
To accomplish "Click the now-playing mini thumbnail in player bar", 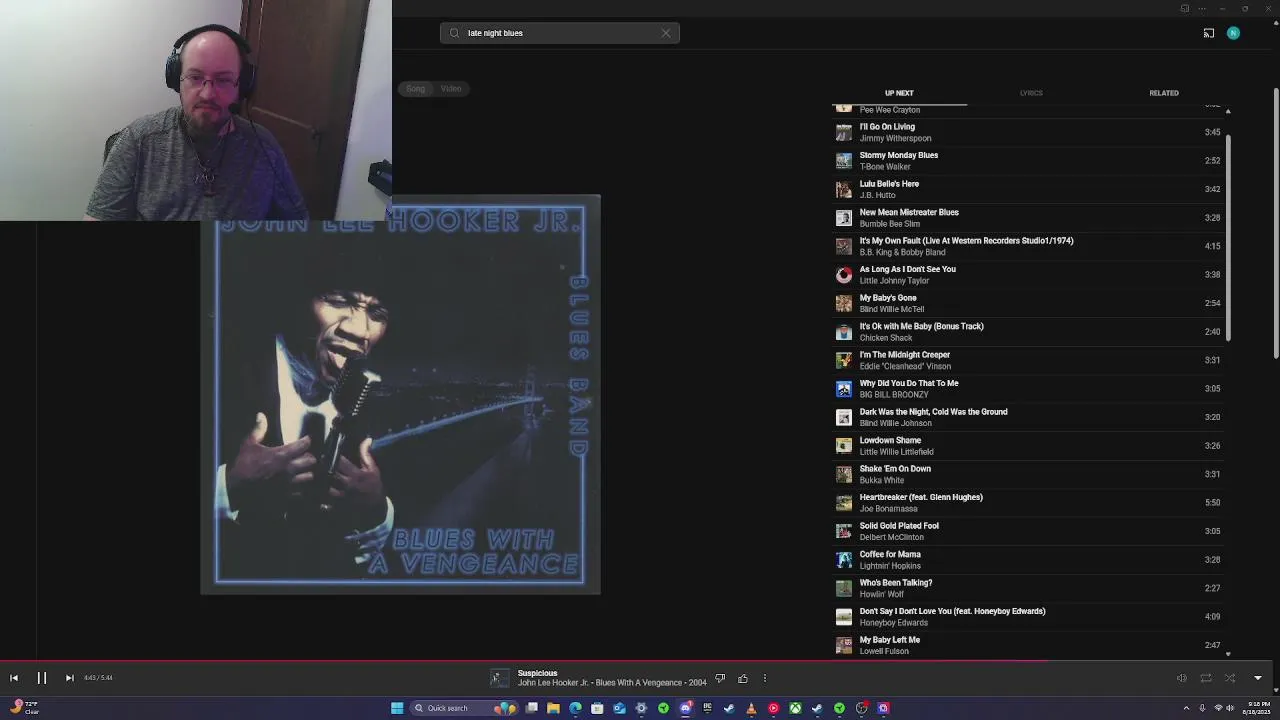I will pyautogui.click(x=498, y=679).
